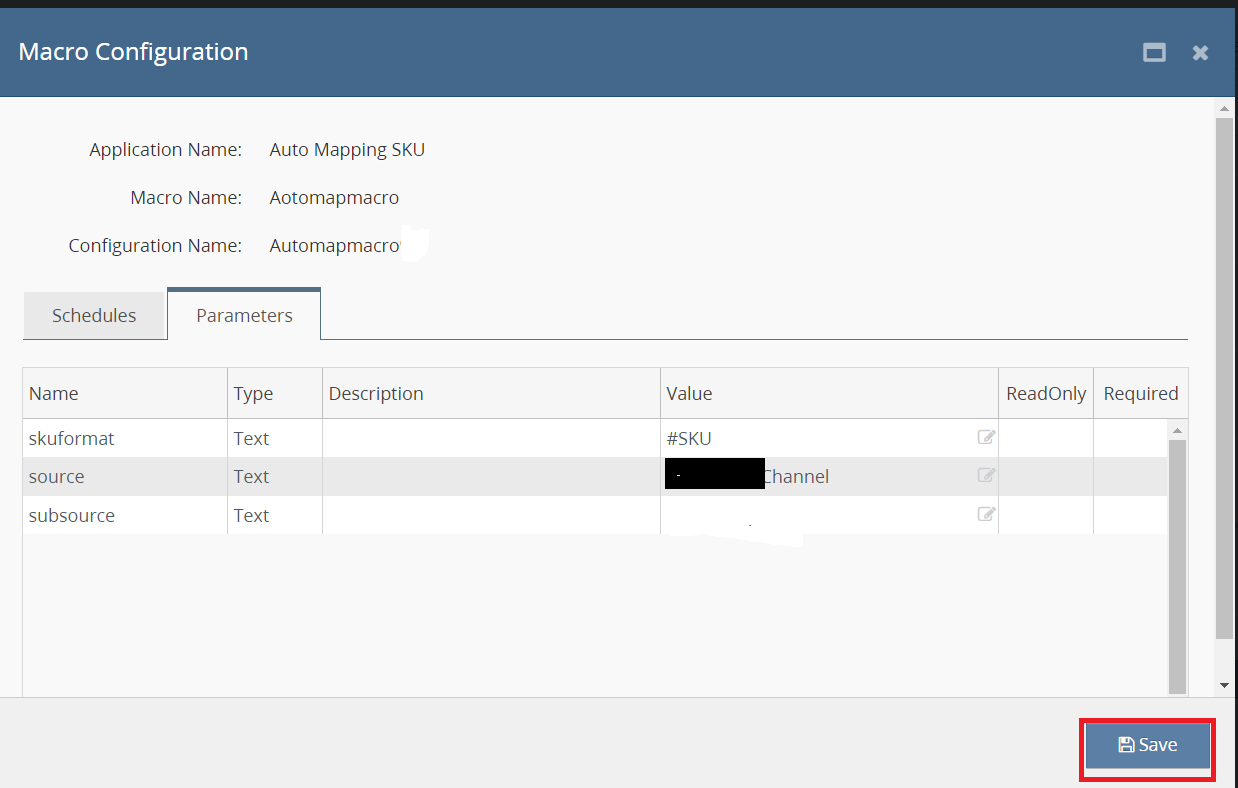Screen dimensions: 1238x788
Task: Click the Type column header
Action: point(253,393)
